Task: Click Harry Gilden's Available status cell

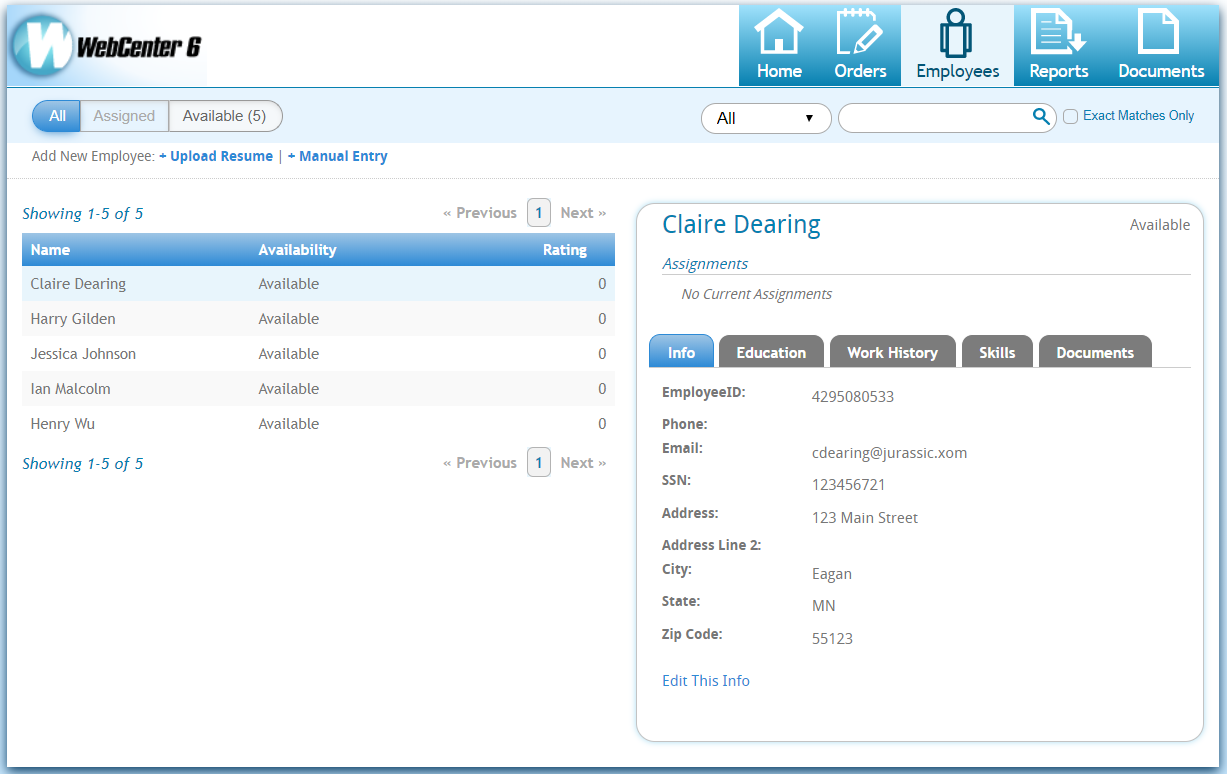Action: click(289, 319)
